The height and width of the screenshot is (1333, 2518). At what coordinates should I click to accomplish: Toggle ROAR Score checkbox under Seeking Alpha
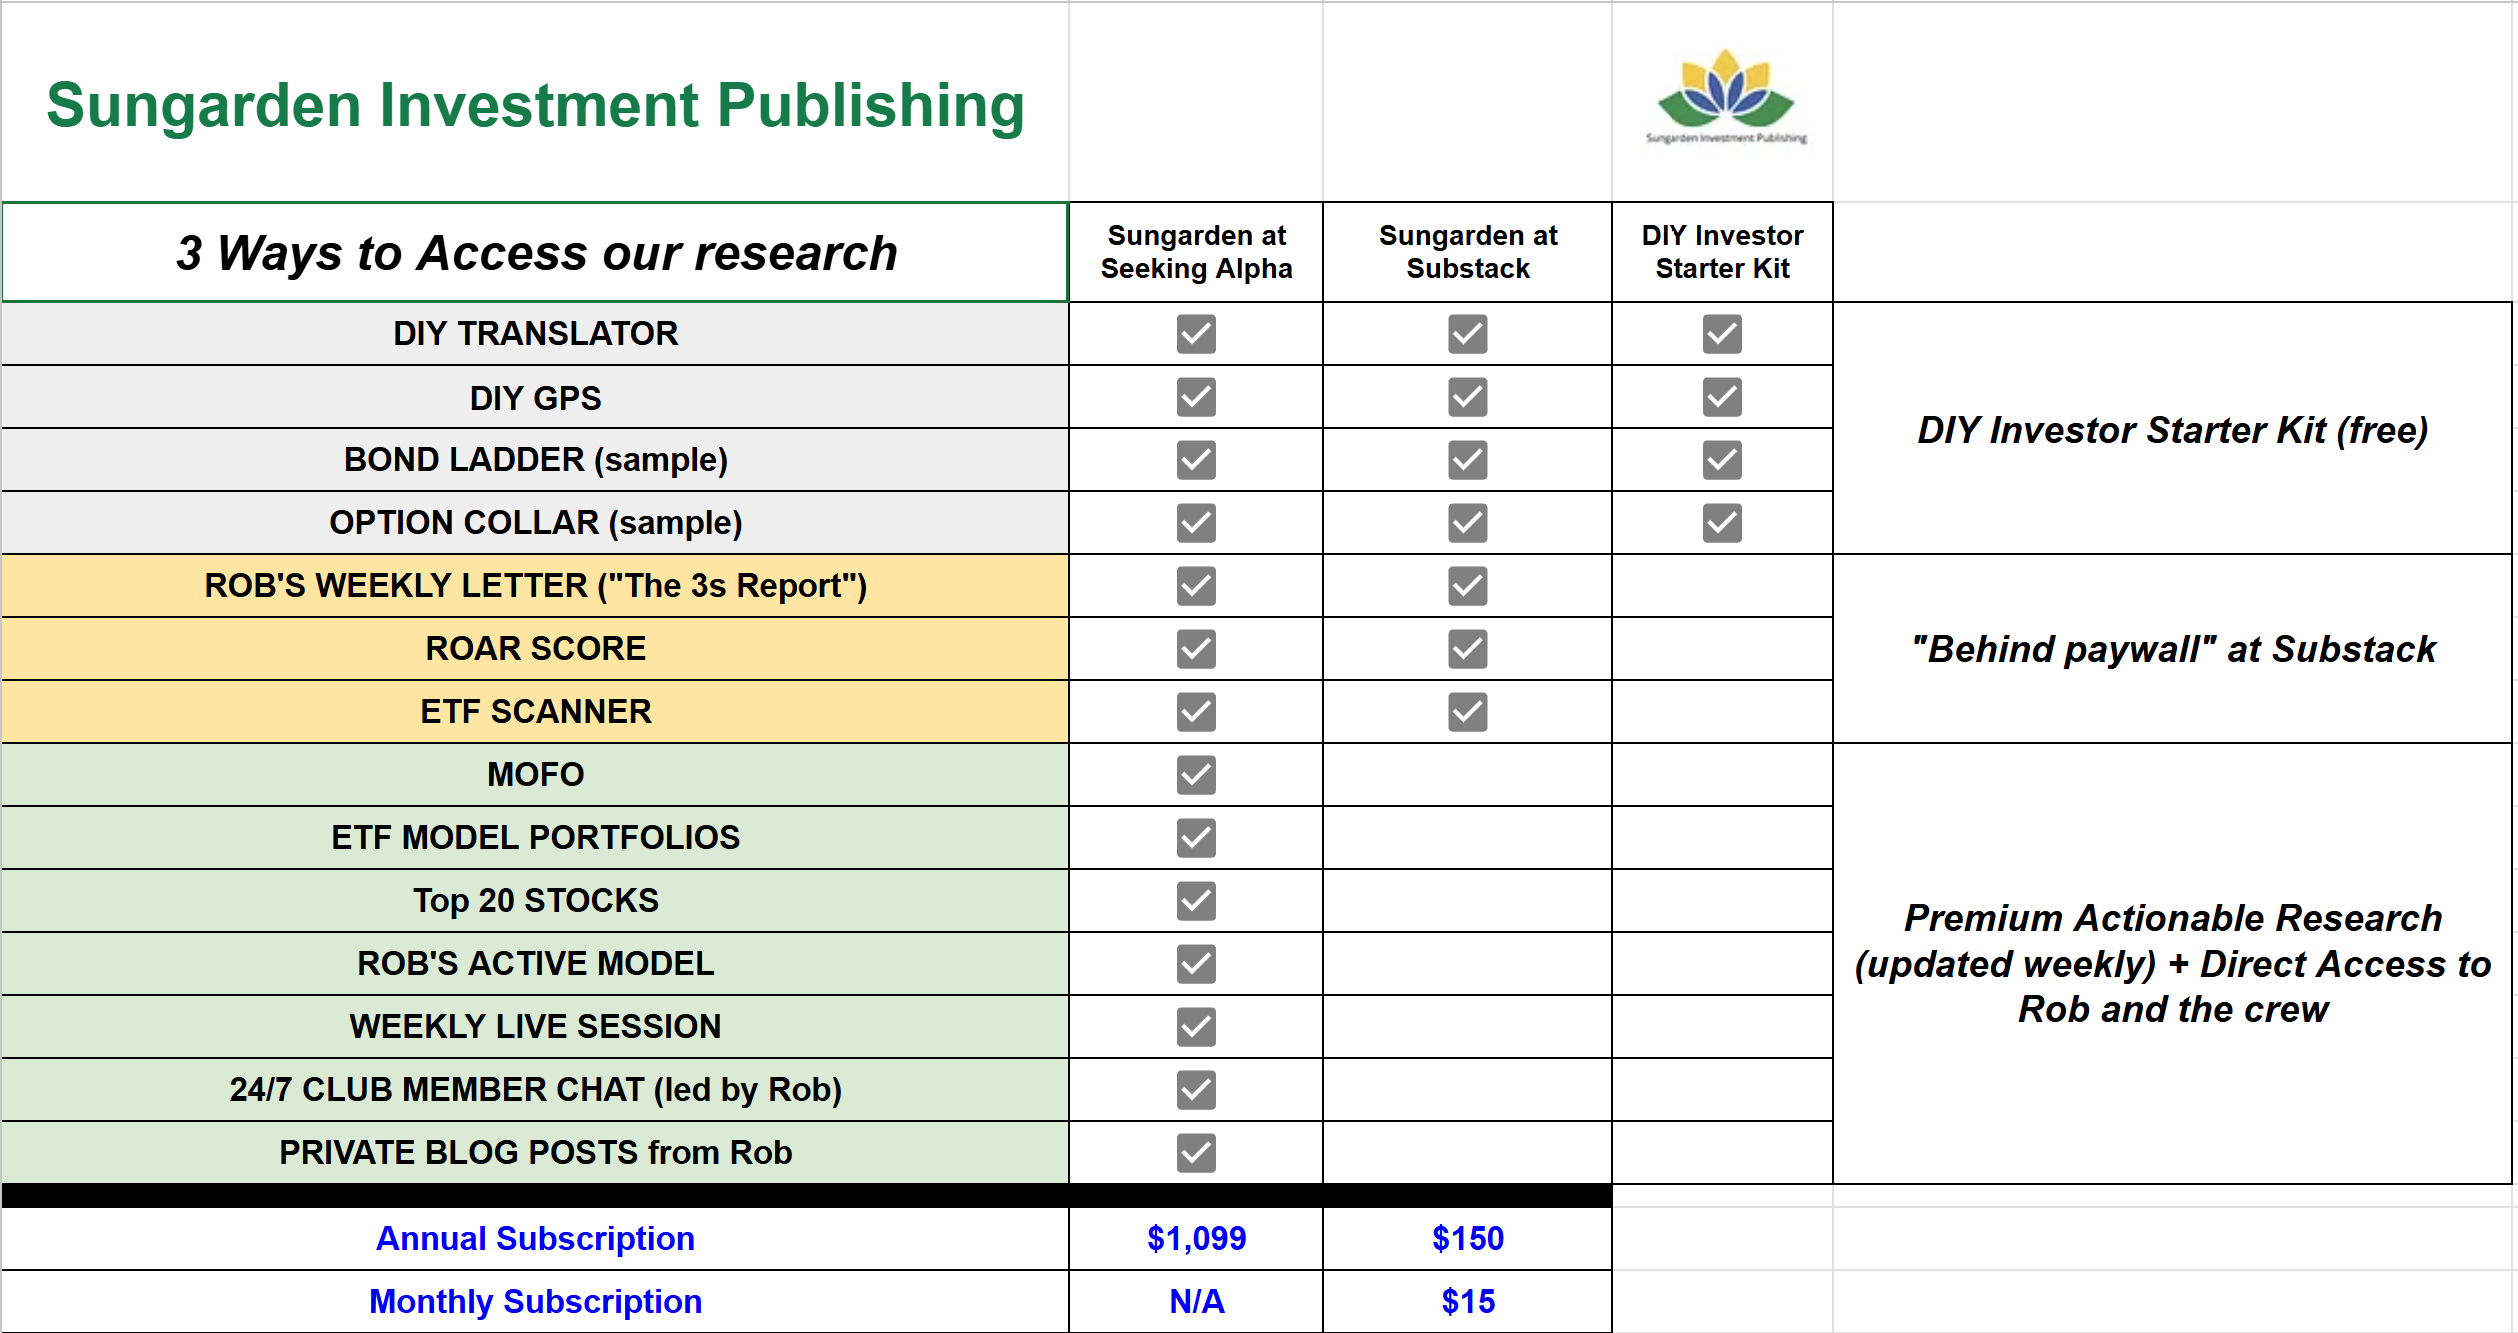1196,649
